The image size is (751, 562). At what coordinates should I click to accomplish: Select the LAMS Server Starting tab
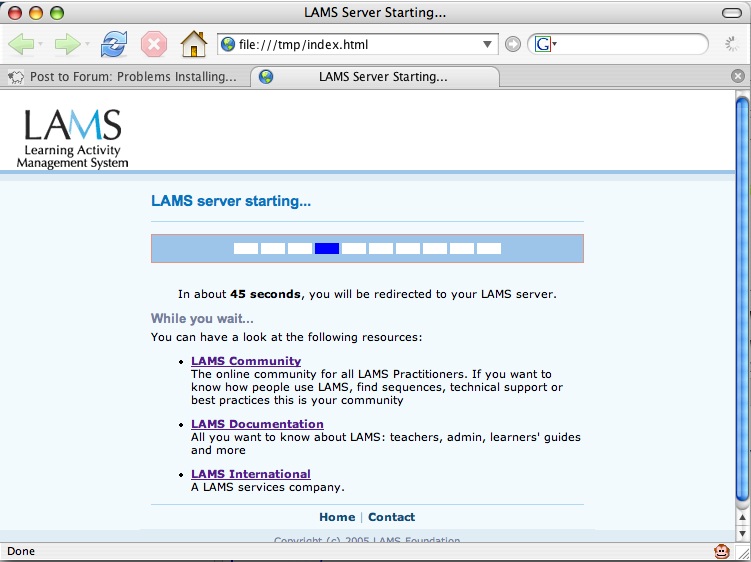coord(375,77)
